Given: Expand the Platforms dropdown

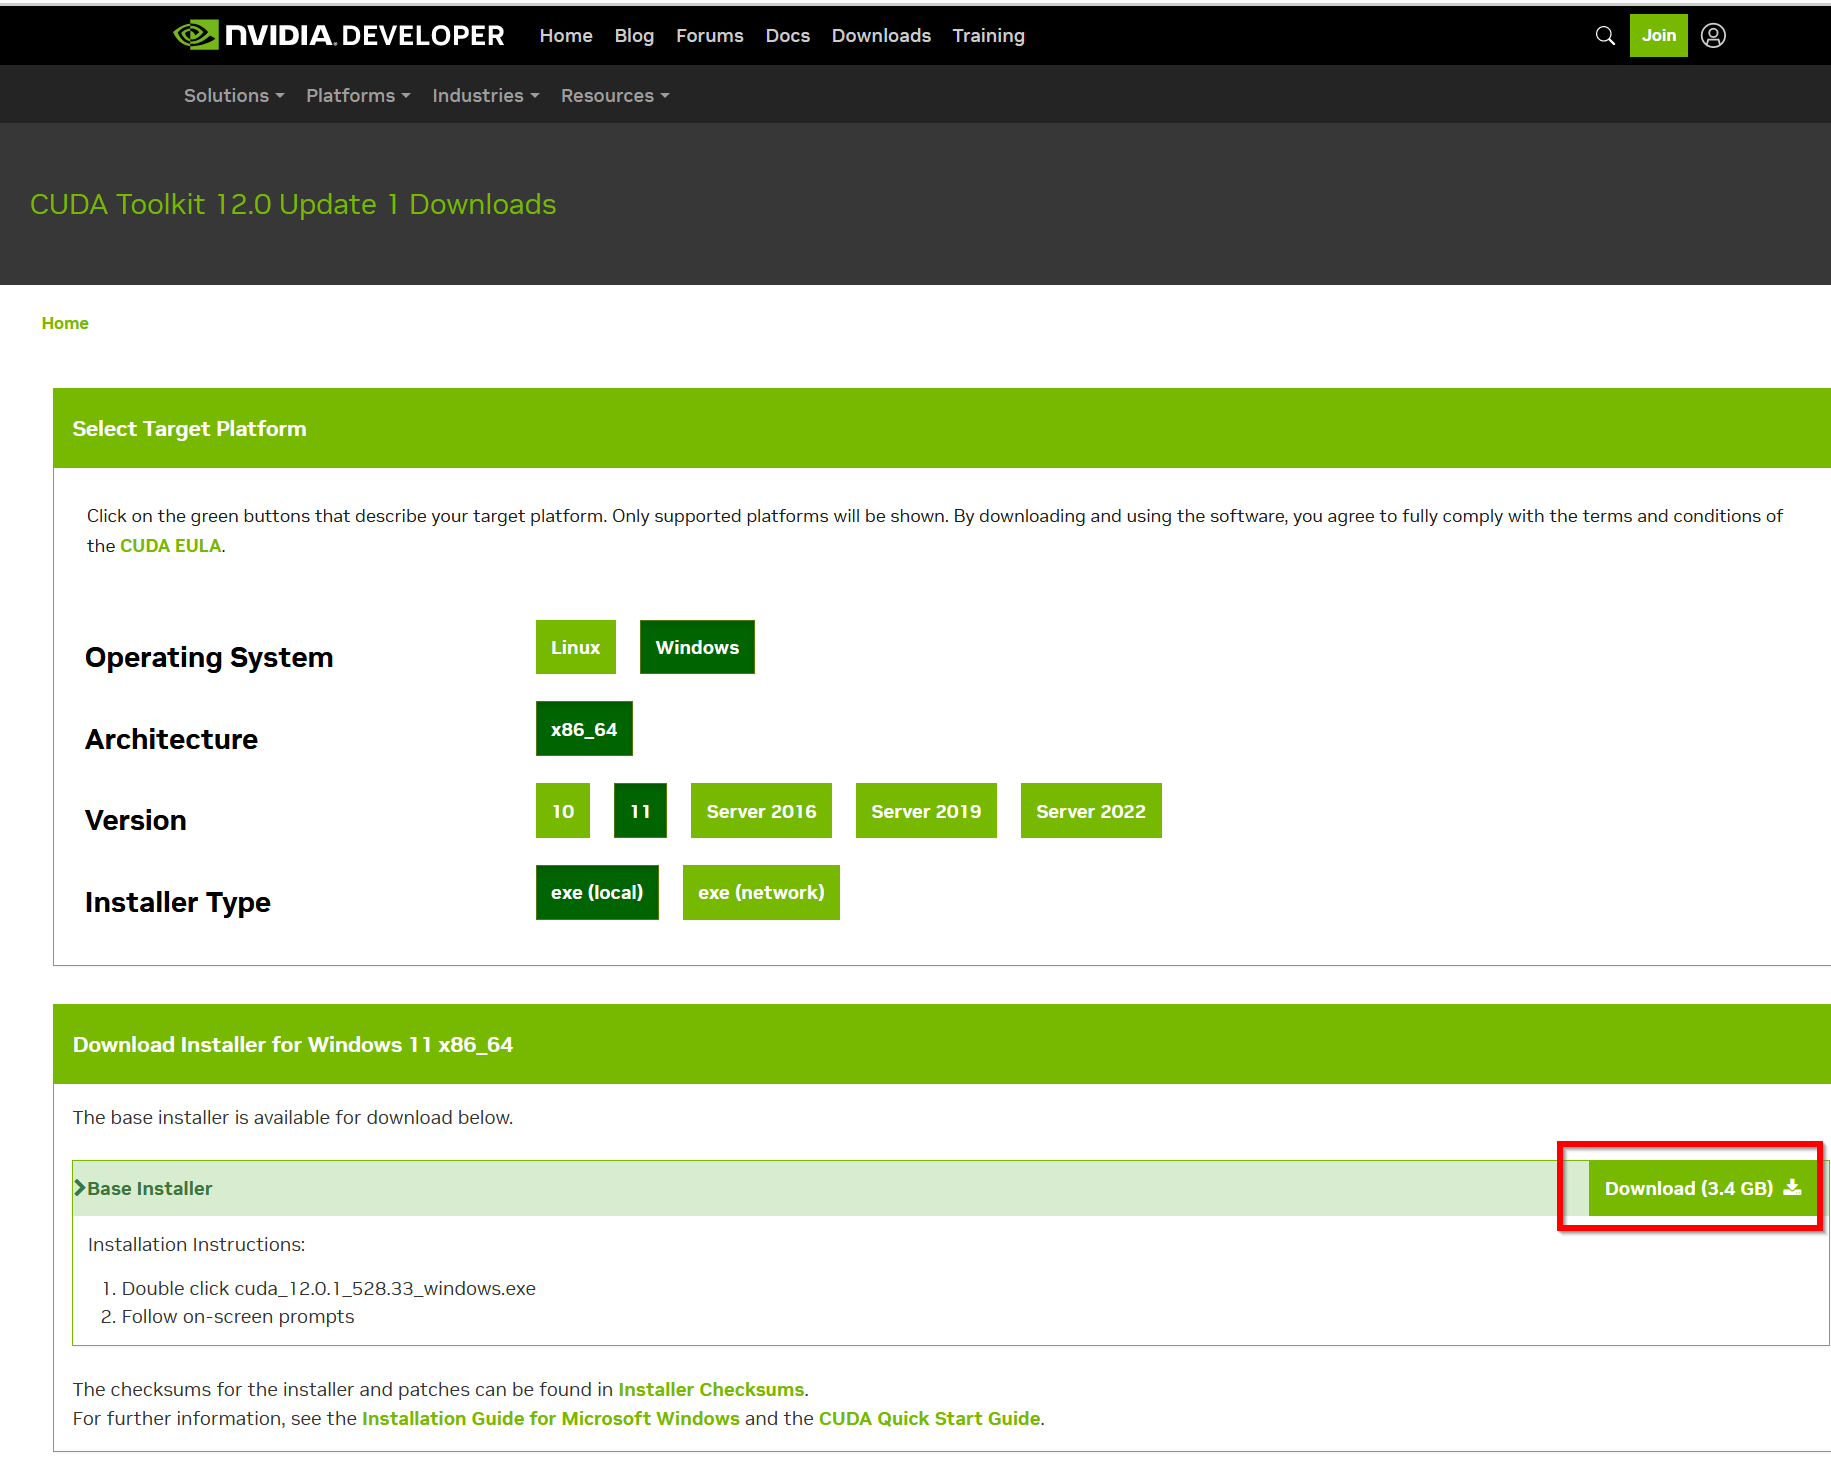Looking at the screenshot, I should pyautogui.click(x=358, y=95).
